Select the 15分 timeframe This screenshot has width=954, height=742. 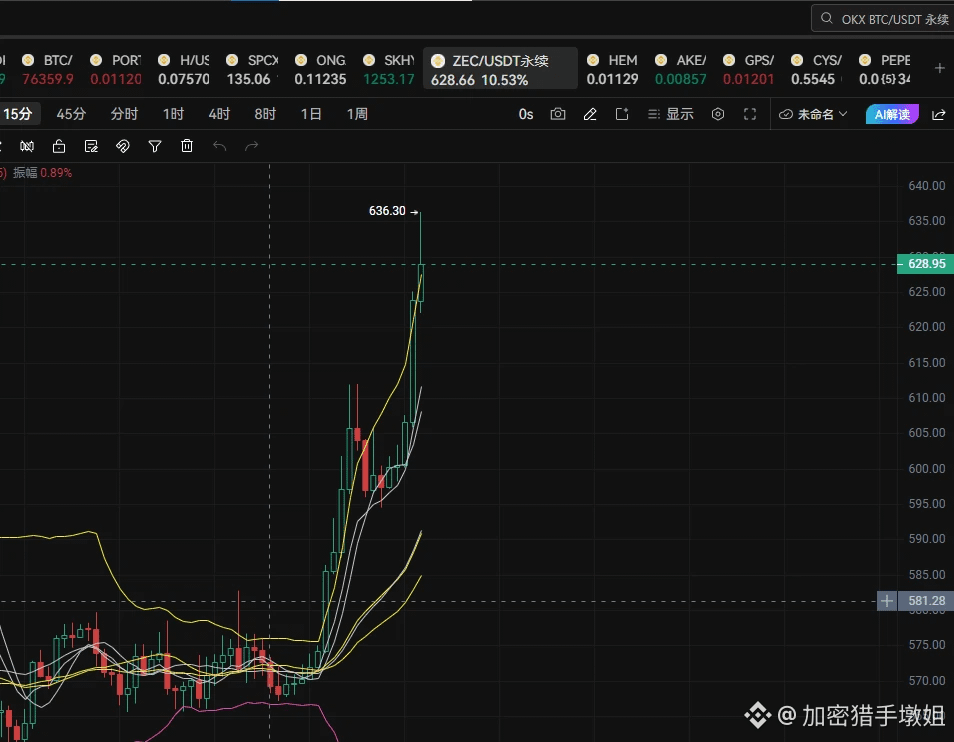click(18, 114)
